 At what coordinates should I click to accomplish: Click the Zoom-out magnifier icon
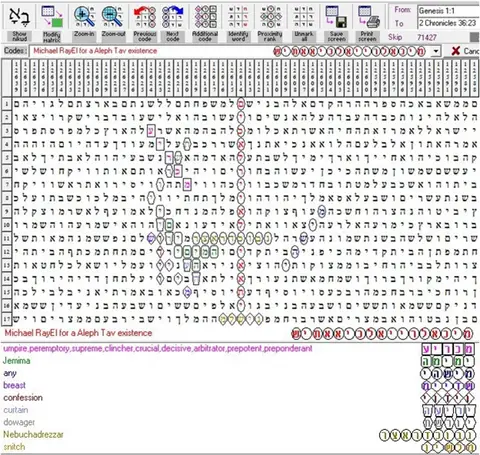[113, 17]
